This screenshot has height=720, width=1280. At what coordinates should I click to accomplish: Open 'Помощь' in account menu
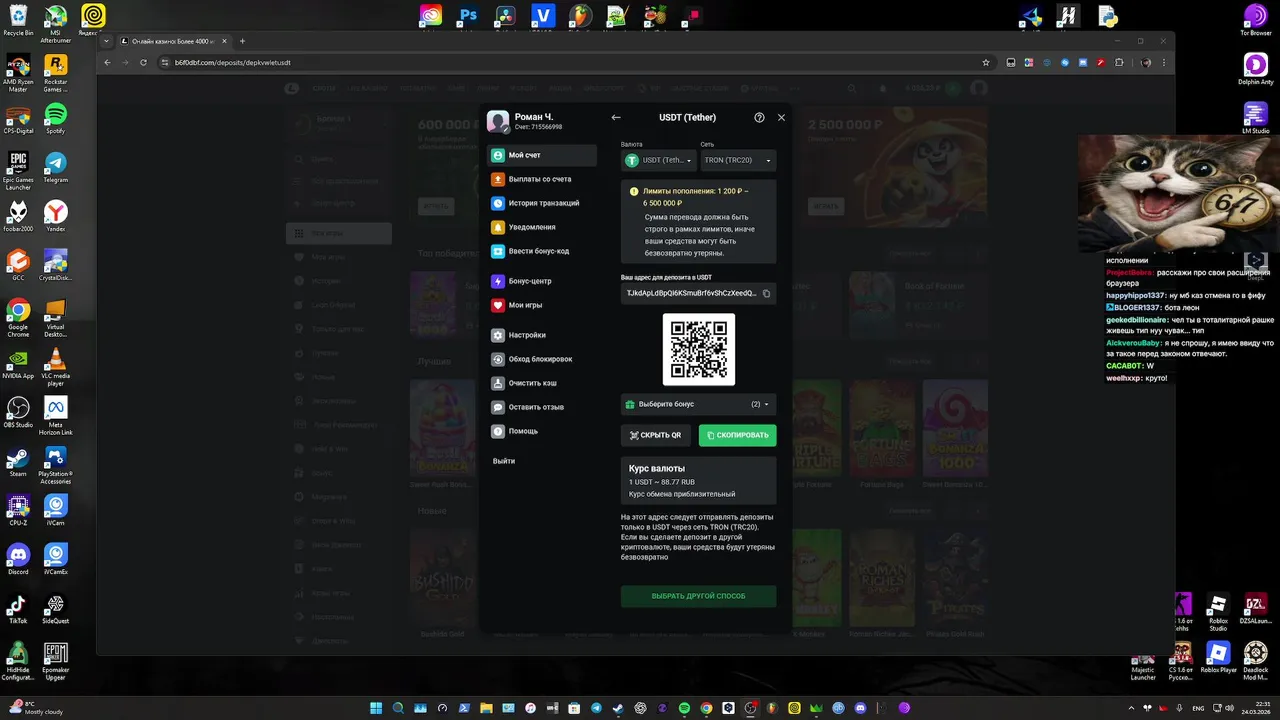[x=541, y=431]
